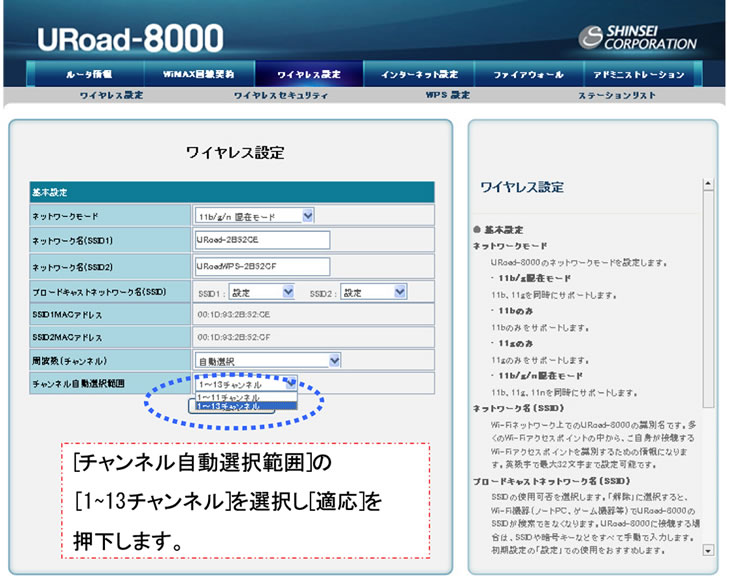Click the URoad-8000 title logo
Screen dimensions: 729x582
130,39
